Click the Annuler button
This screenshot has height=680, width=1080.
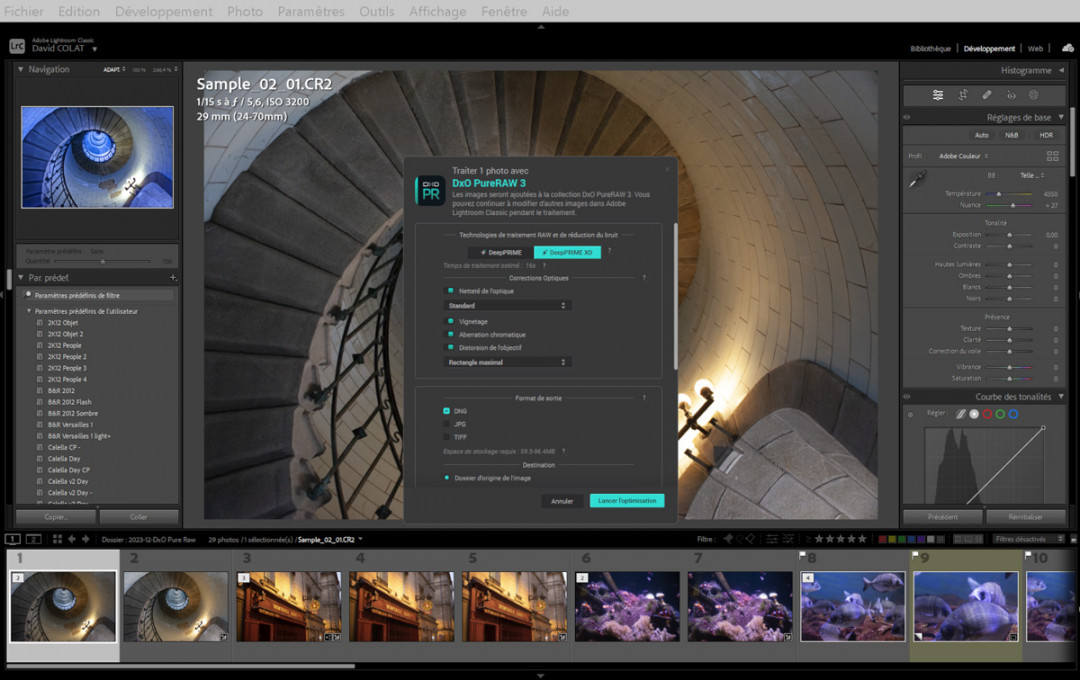coord(562,501)
